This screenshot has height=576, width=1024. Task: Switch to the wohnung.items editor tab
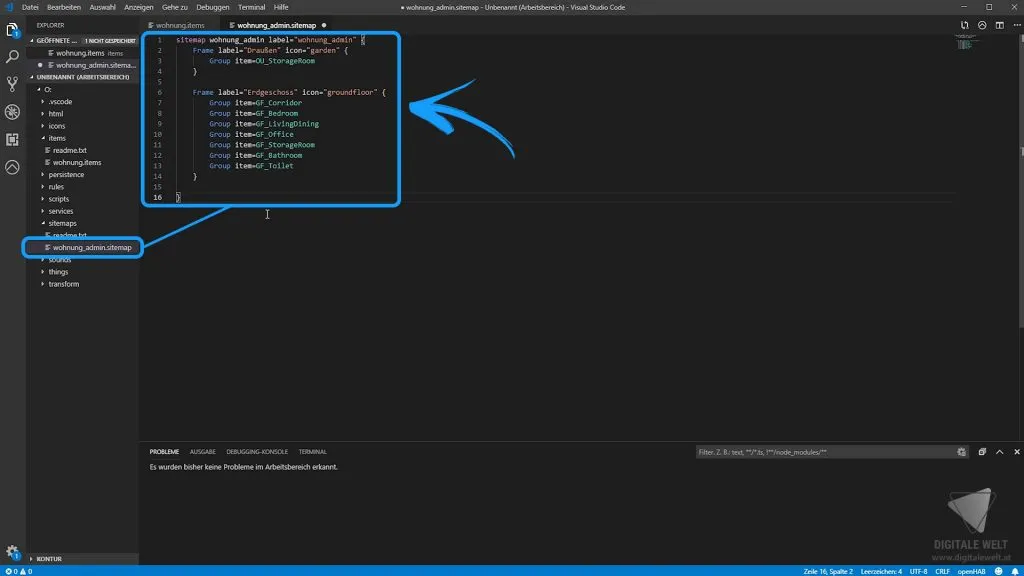180,25
